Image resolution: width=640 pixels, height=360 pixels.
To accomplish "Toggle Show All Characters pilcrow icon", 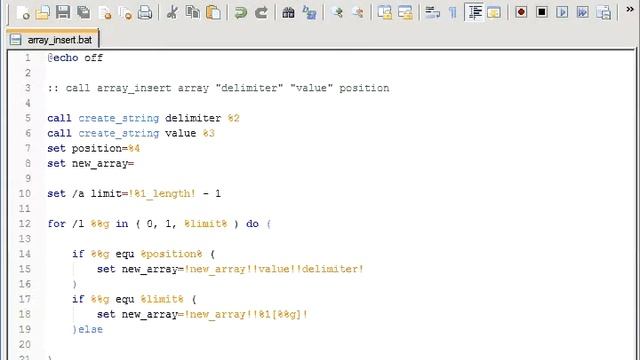I will pyautogui.click(x=453, y=13).
